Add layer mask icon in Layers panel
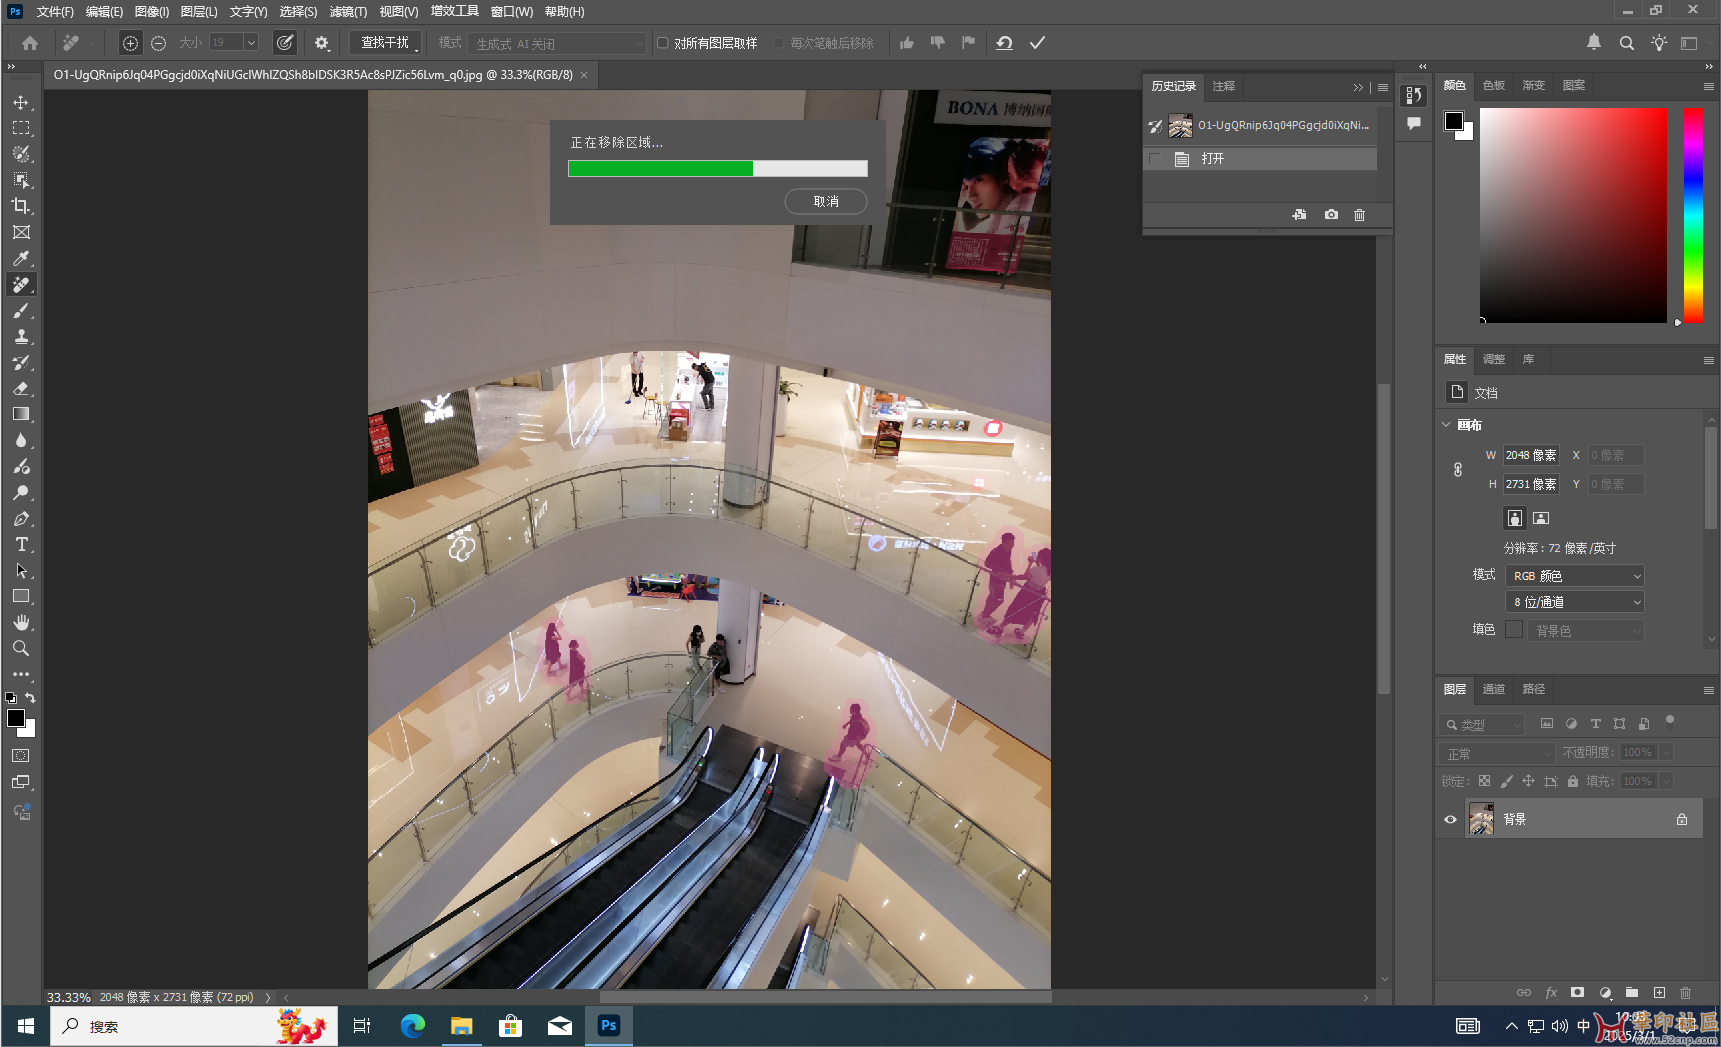The width and height of the screenshot is (1721, 1047). (1577, 993)
